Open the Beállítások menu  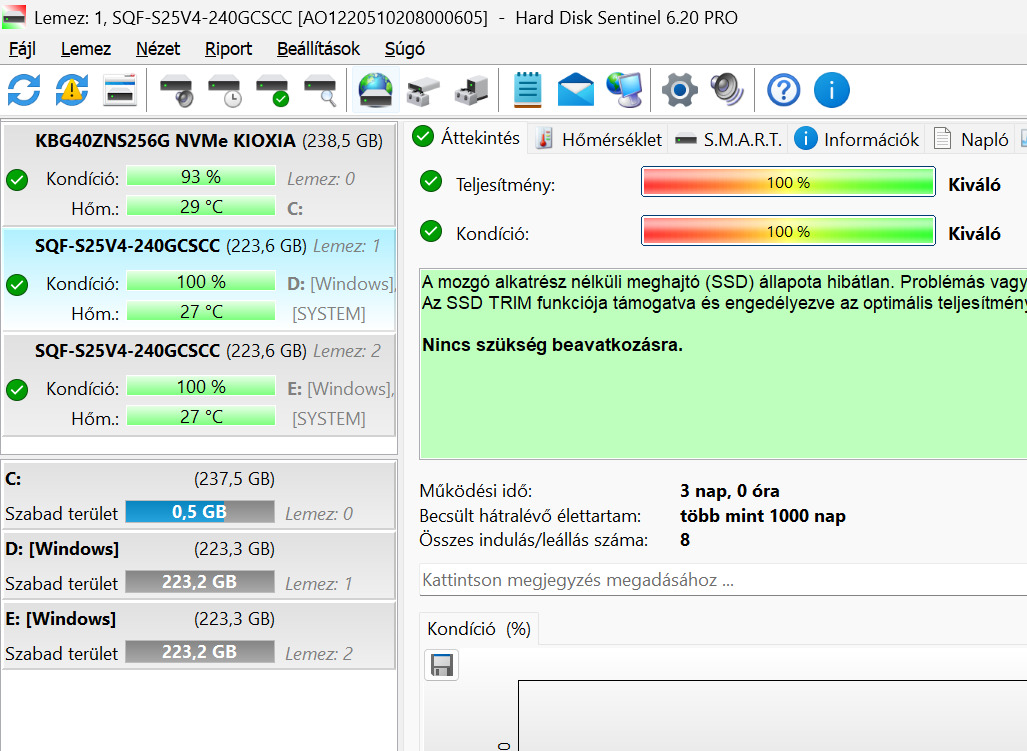pos(318,49)
